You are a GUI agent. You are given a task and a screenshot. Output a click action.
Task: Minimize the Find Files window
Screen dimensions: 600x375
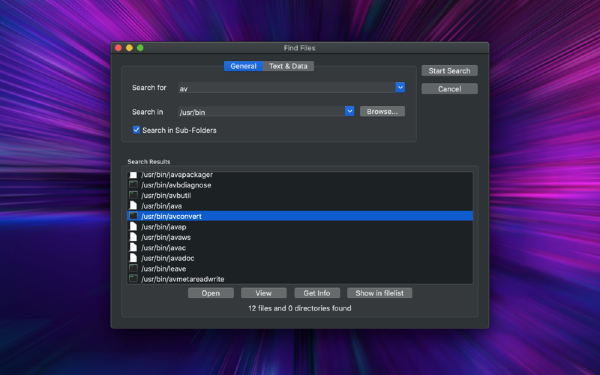pyautogui.click(x=129, y=48)
